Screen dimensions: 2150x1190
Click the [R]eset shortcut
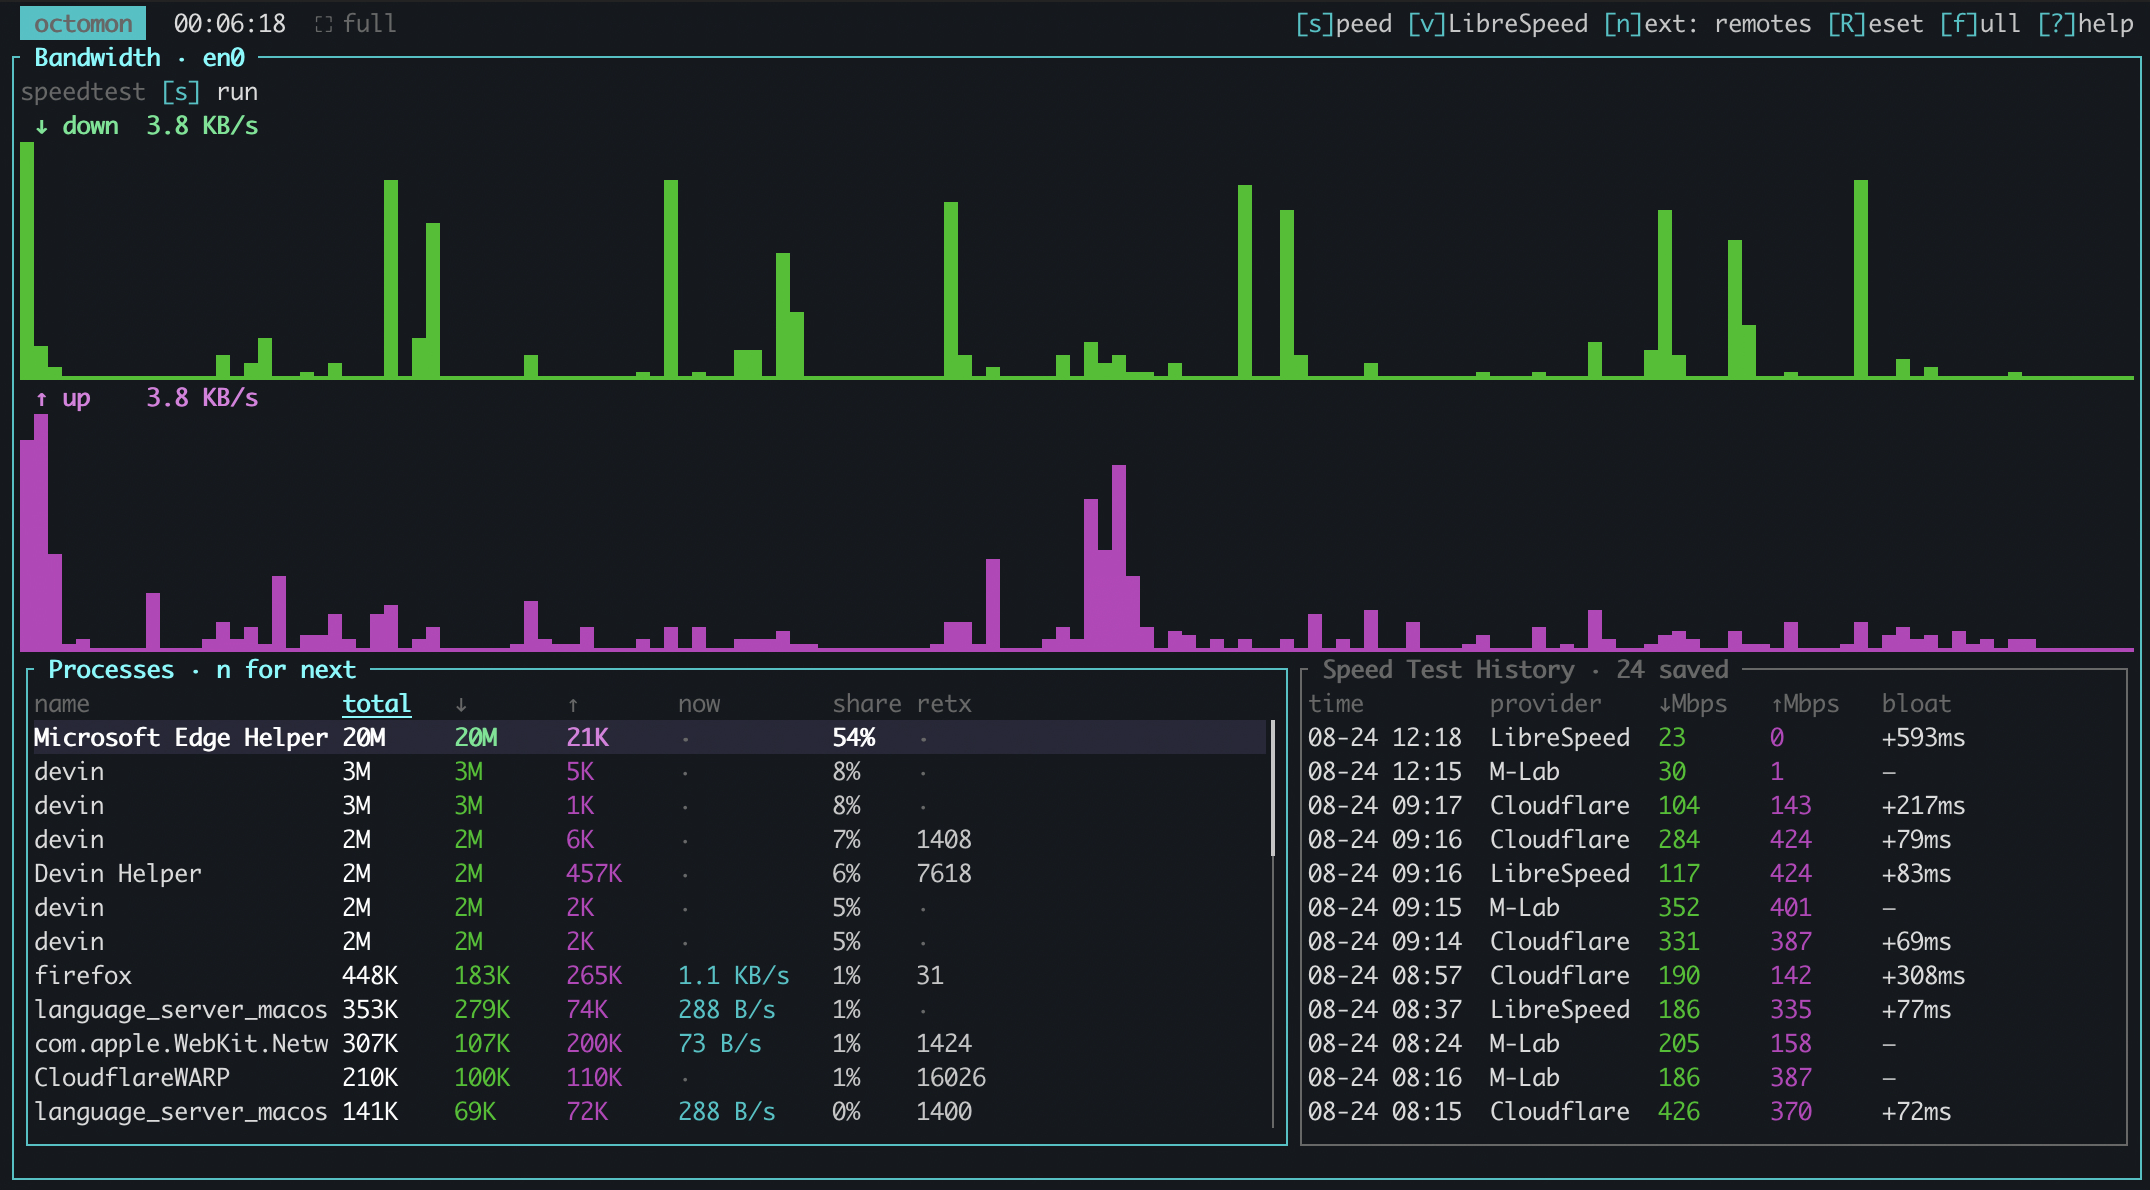point(1875,23)
